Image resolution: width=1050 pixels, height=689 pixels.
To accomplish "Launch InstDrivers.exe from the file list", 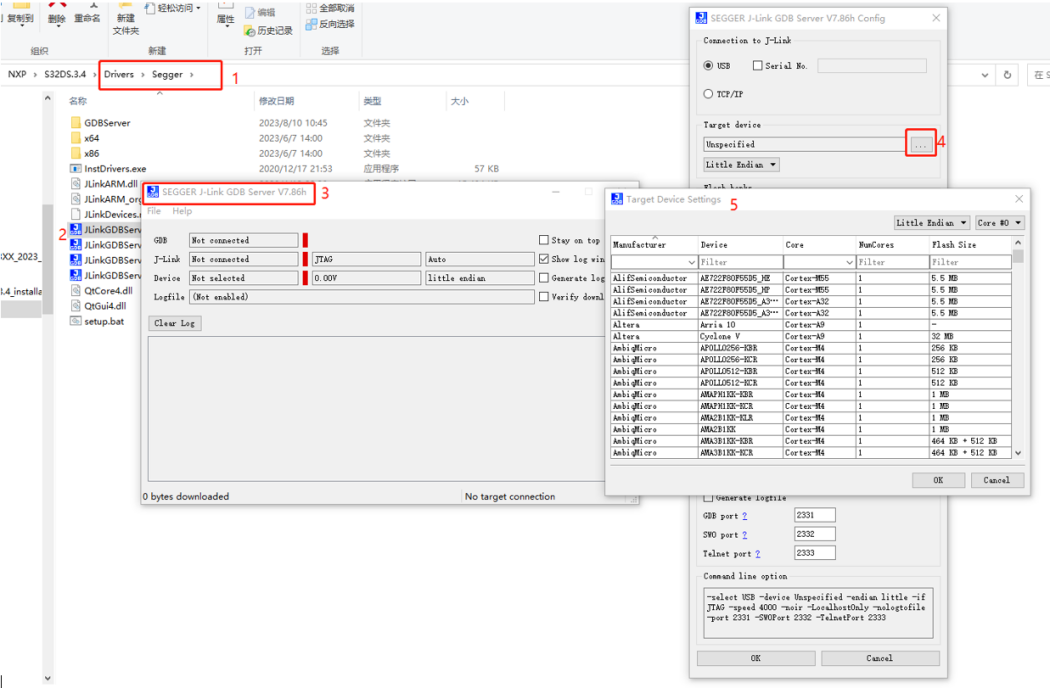I will click(x=114, y=169).
